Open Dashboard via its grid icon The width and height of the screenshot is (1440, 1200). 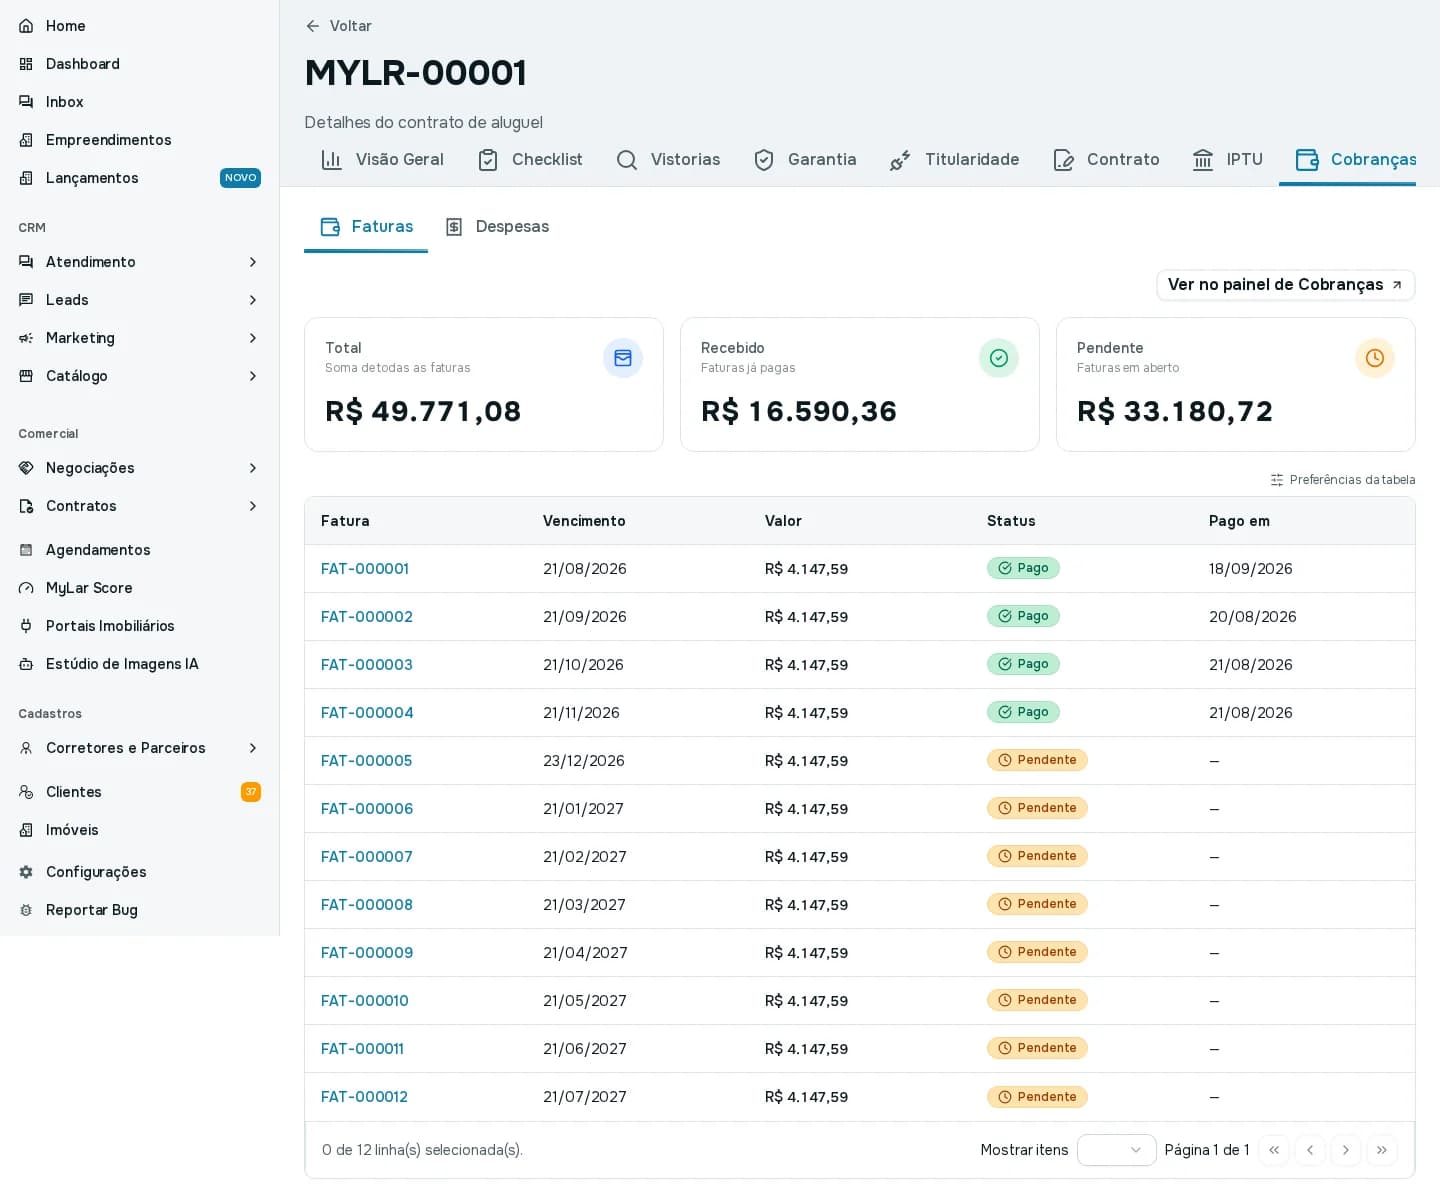(26, 64)
